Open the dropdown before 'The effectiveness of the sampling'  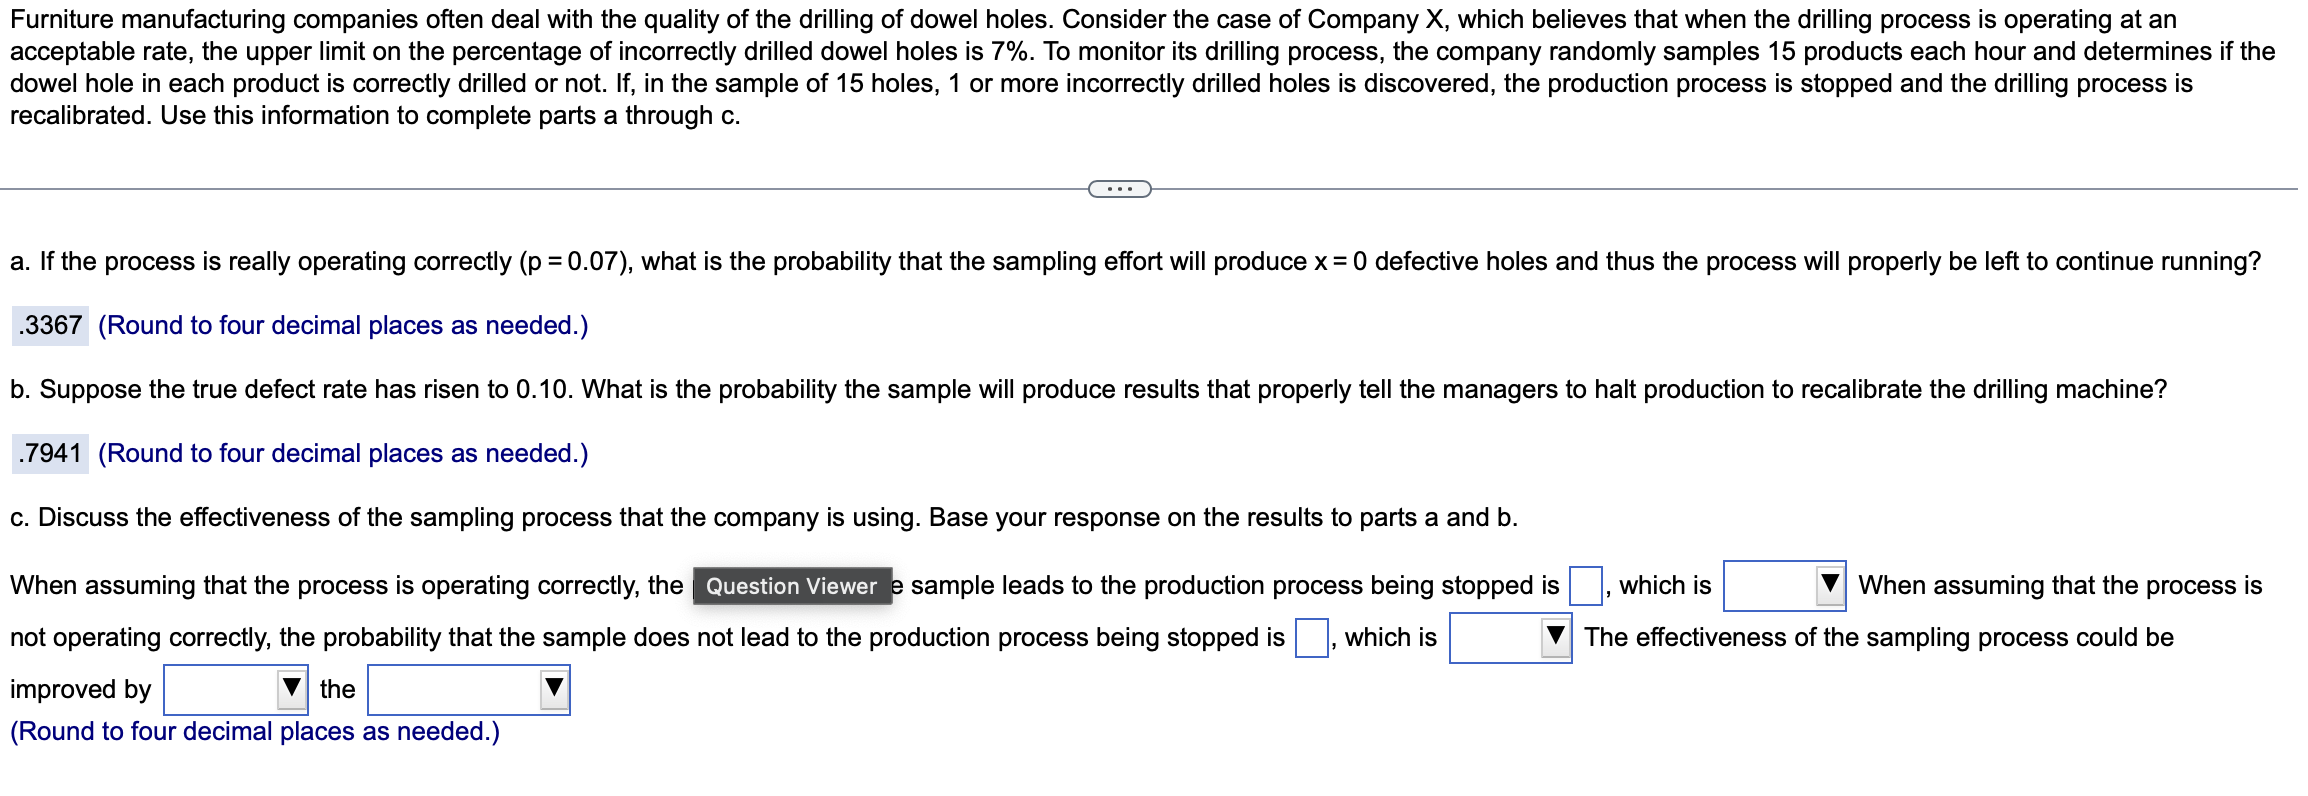click(x=1509, y=638)
